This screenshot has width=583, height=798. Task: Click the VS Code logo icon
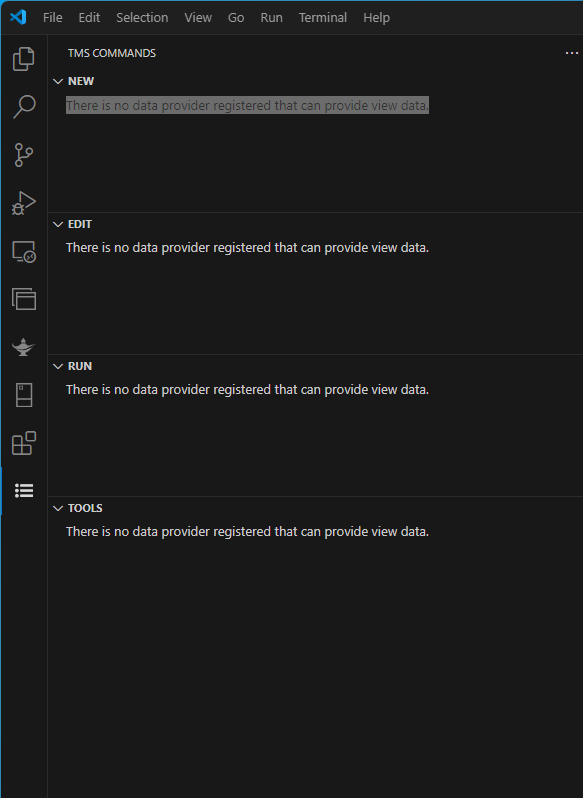(18, 17)
